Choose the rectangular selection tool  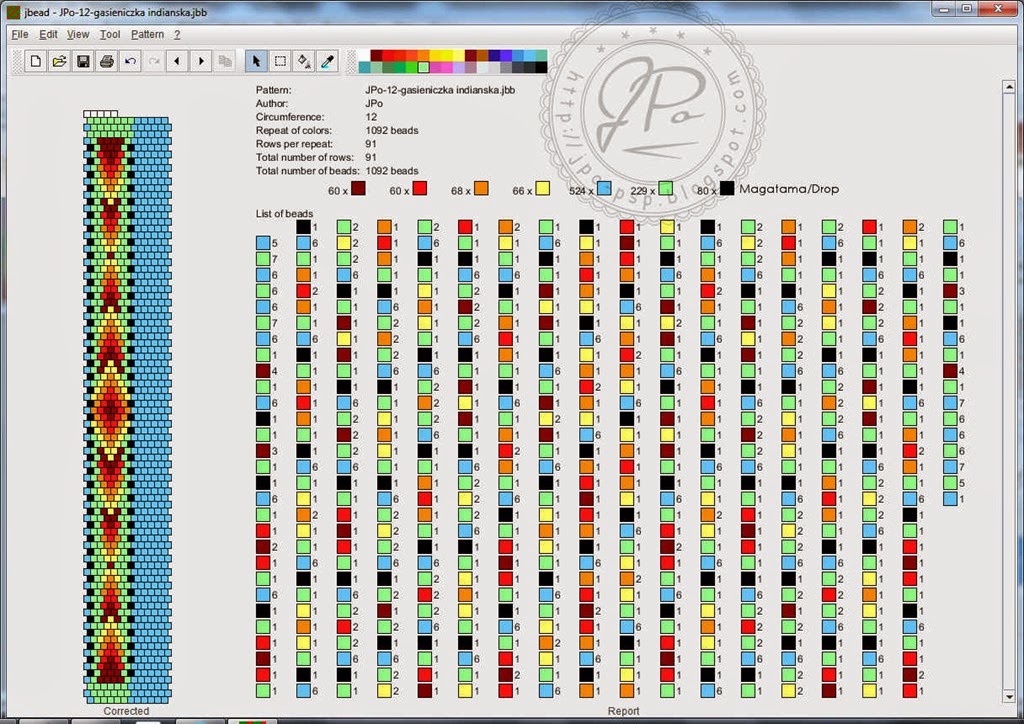coord(280,61)
